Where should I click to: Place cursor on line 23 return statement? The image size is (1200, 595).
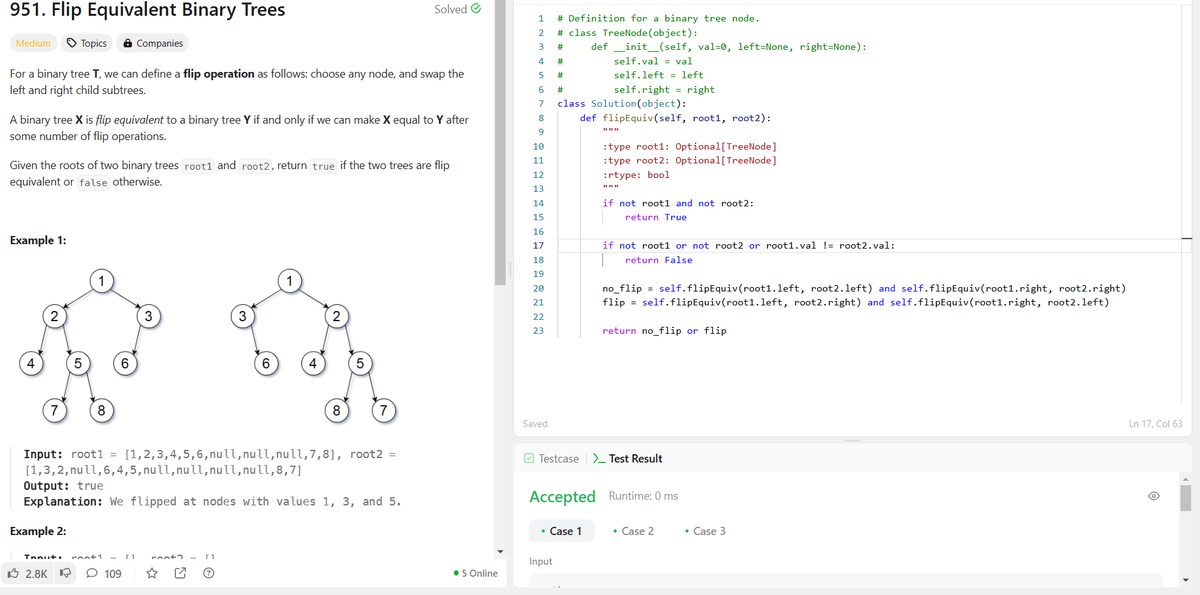pyautogui.click(x=664, y=330)
